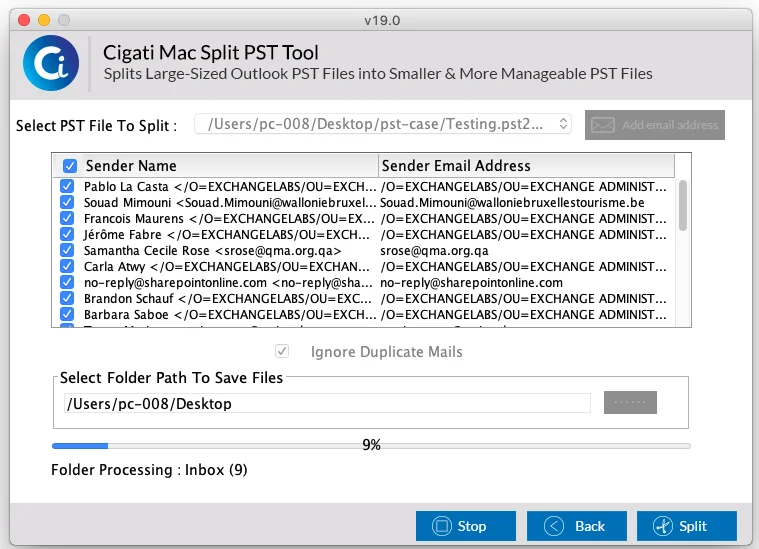Select no-reply@sharepointonline.com email address cell
Viewport: 759px width, 549px height.
[471, 283]
